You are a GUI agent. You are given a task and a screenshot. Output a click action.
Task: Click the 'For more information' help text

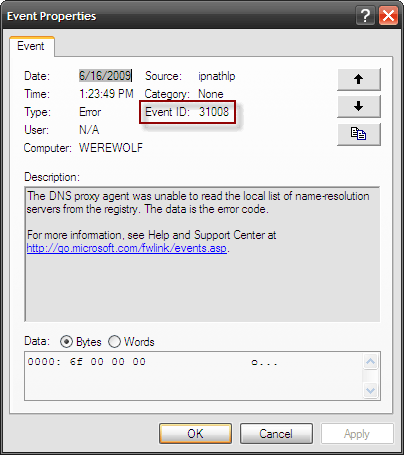152,235
